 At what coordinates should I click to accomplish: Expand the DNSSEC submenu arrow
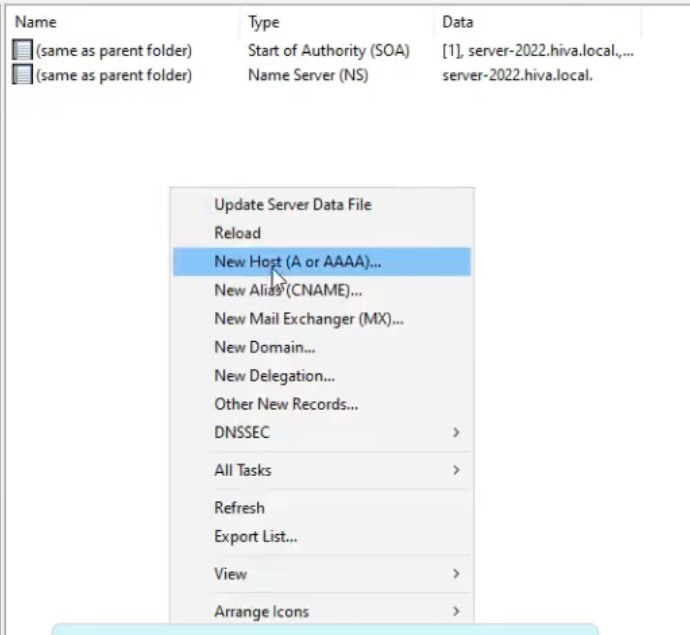[x=456, y=433]
